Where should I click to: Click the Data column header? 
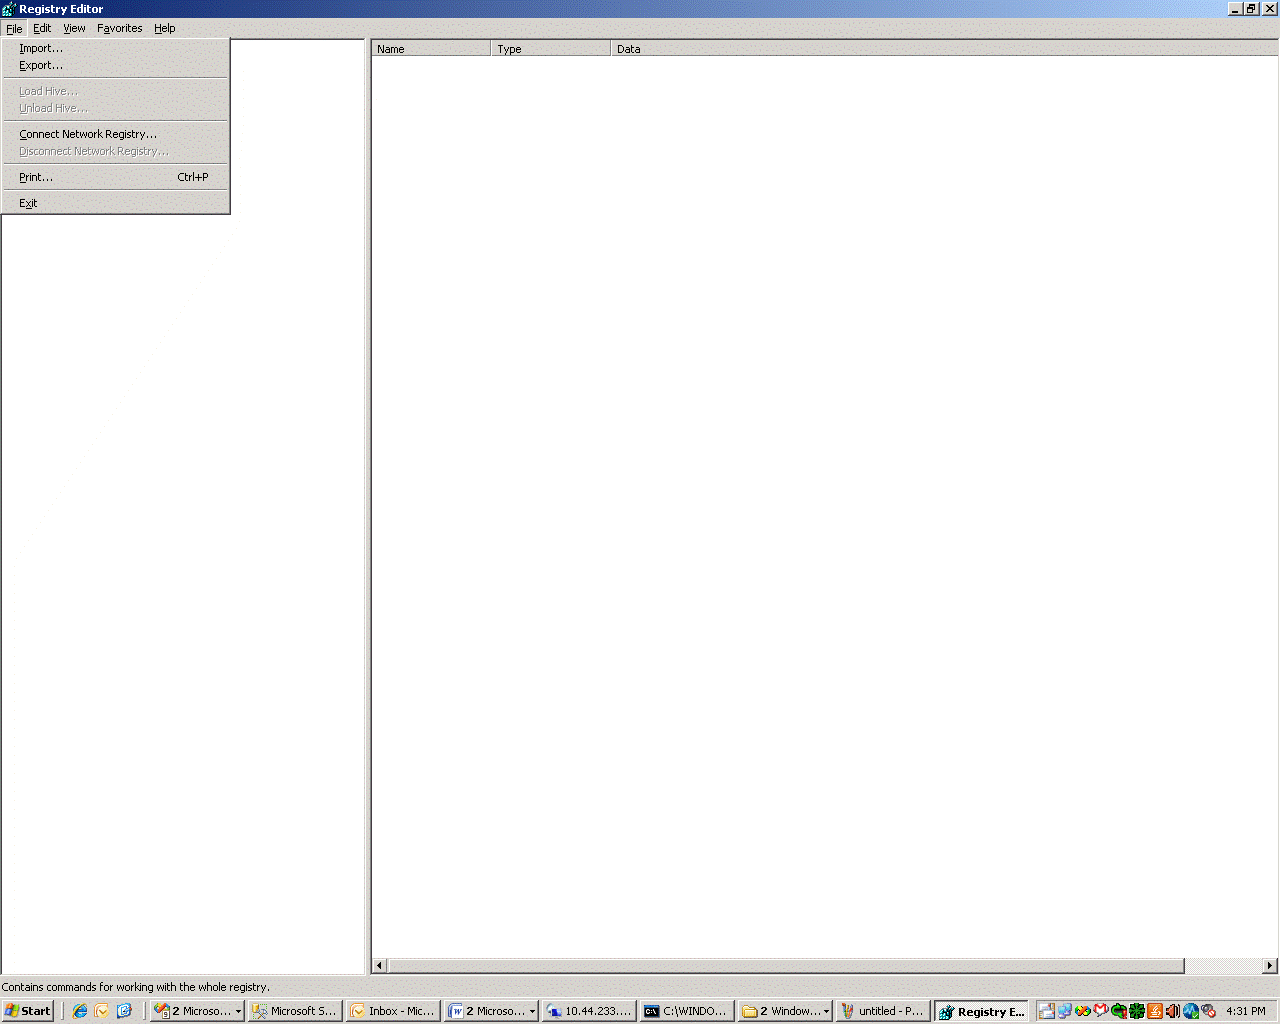[945, 49]
